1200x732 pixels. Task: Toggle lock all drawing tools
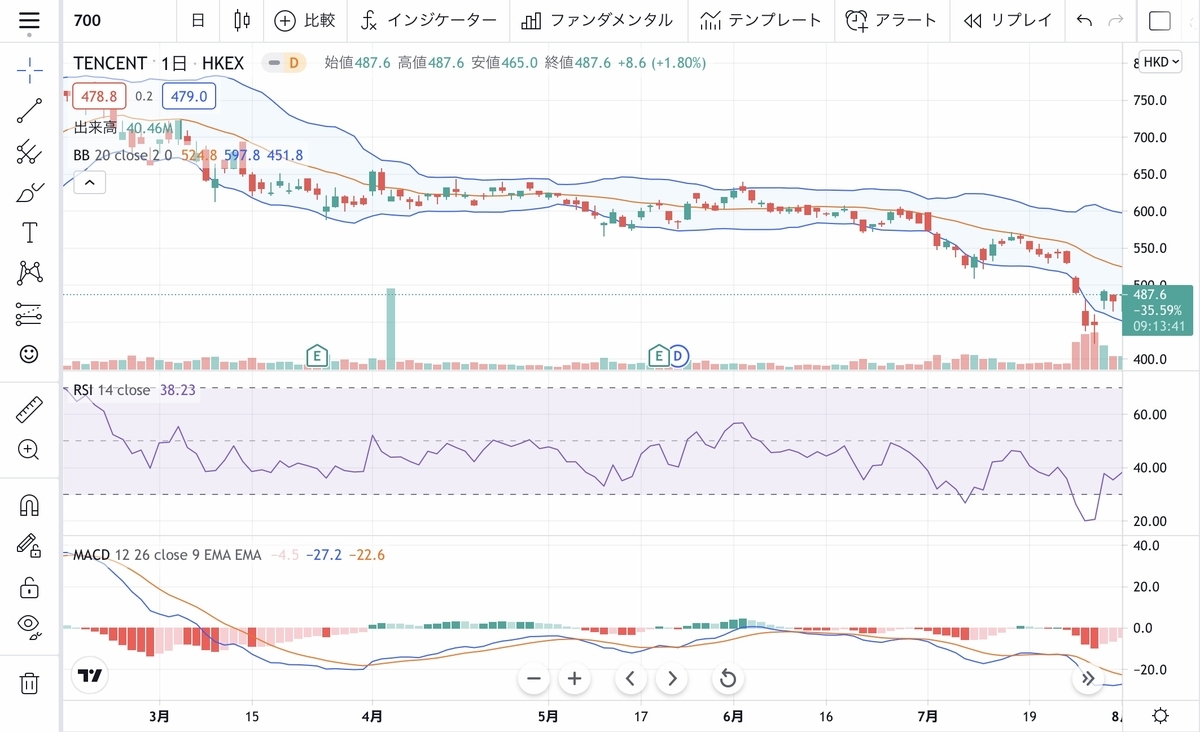(30, 586)
